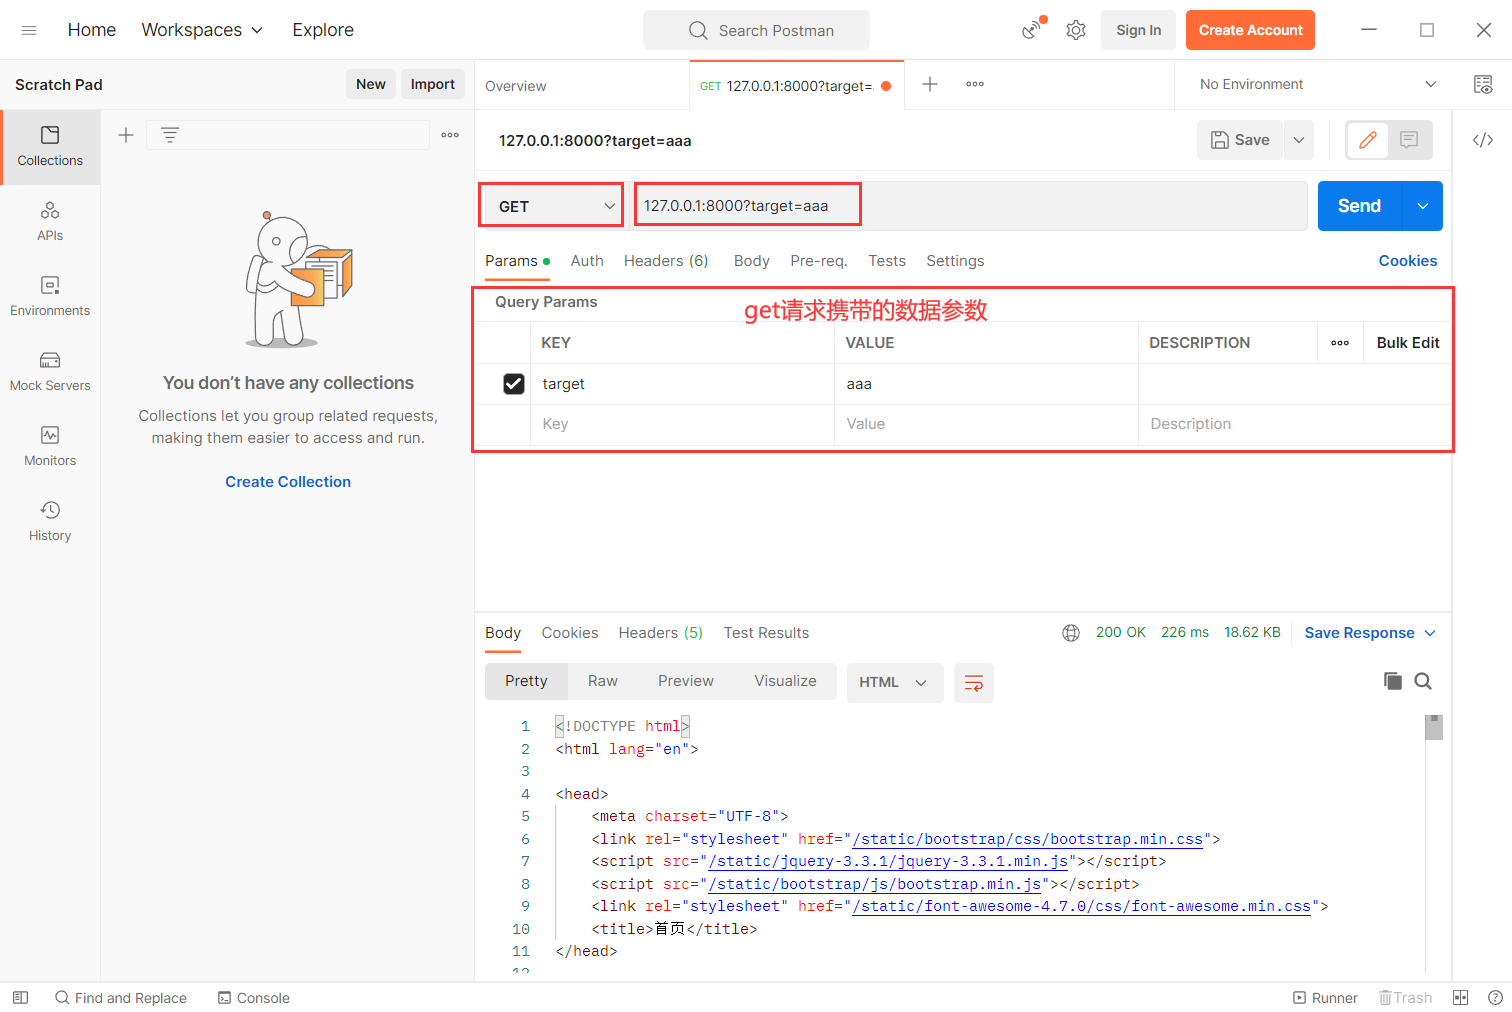Click the Search Postman field

click(756, 30)
